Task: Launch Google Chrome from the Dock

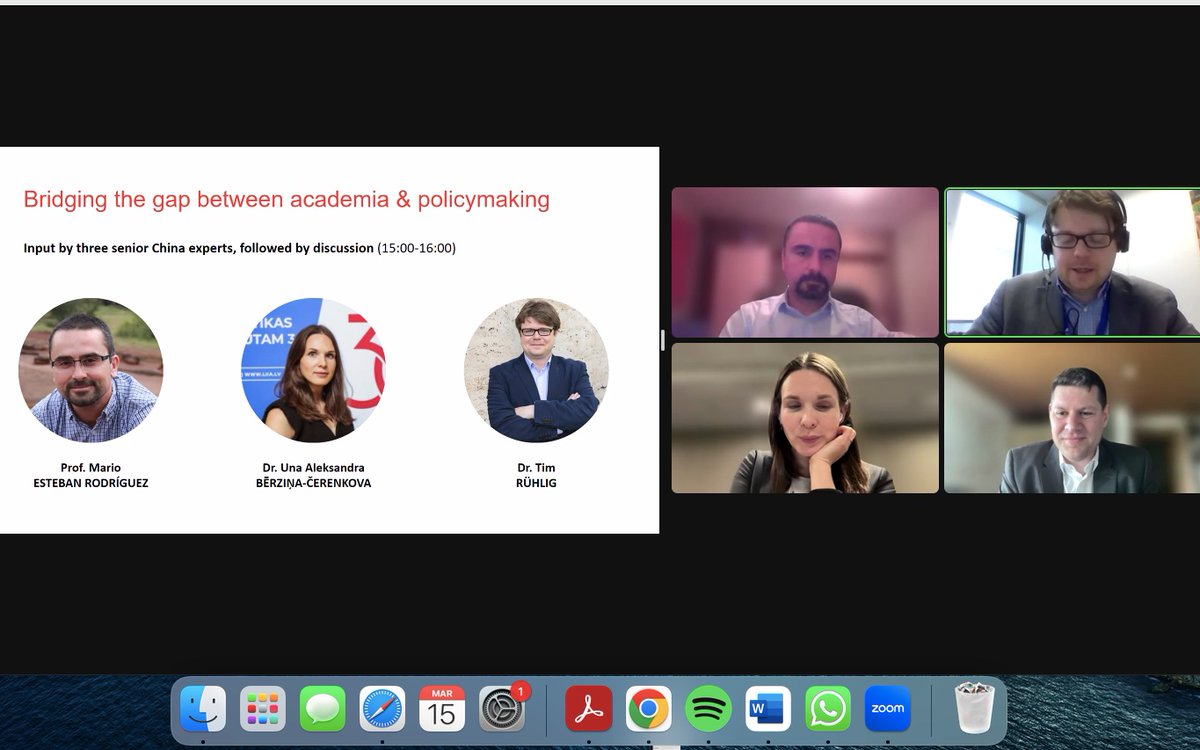Action: (x=646, y=708)
